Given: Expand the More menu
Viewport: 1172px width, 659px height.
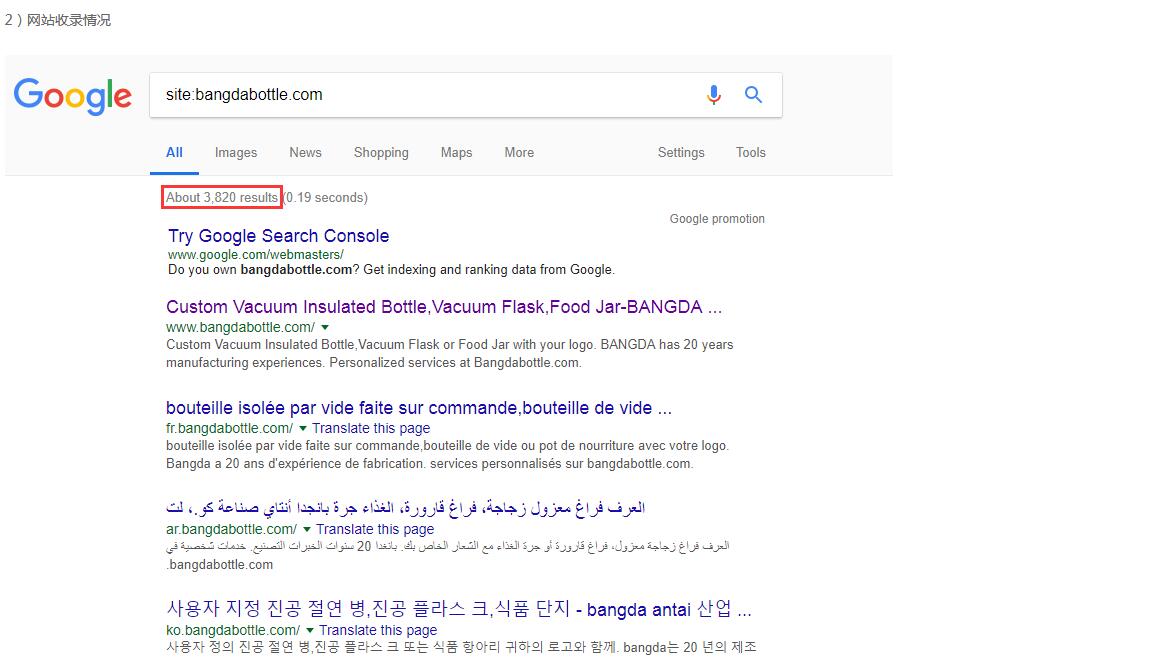Looking at the screenshot, I should click(519, 152).
